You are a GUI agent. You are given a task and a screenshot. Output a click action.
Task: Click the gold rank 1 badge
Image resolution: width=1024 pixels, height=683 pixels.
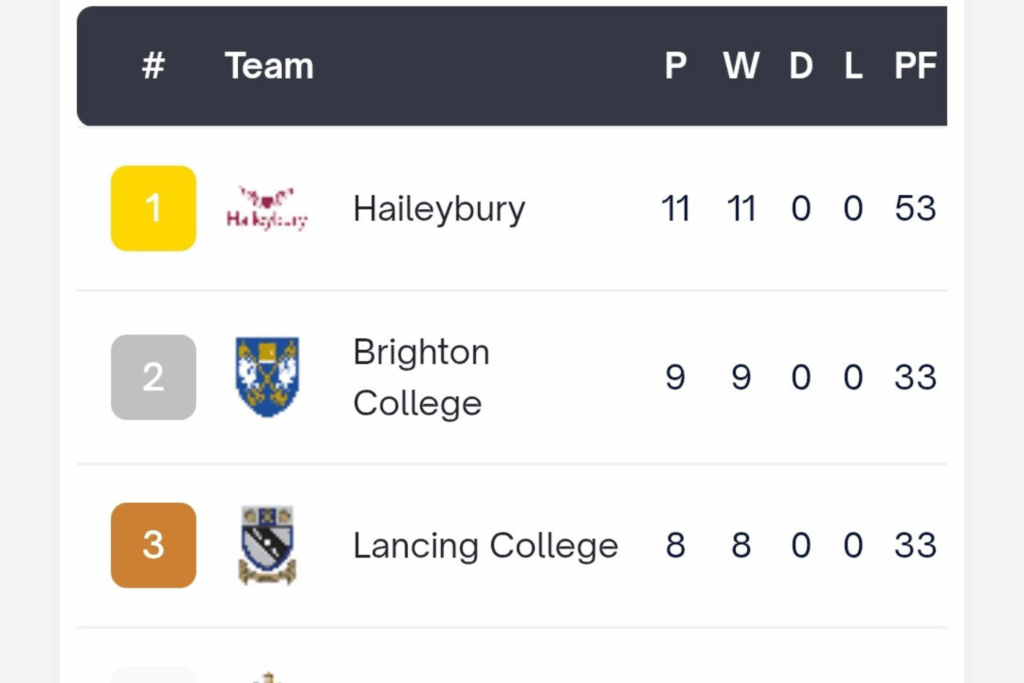point(153,208)
